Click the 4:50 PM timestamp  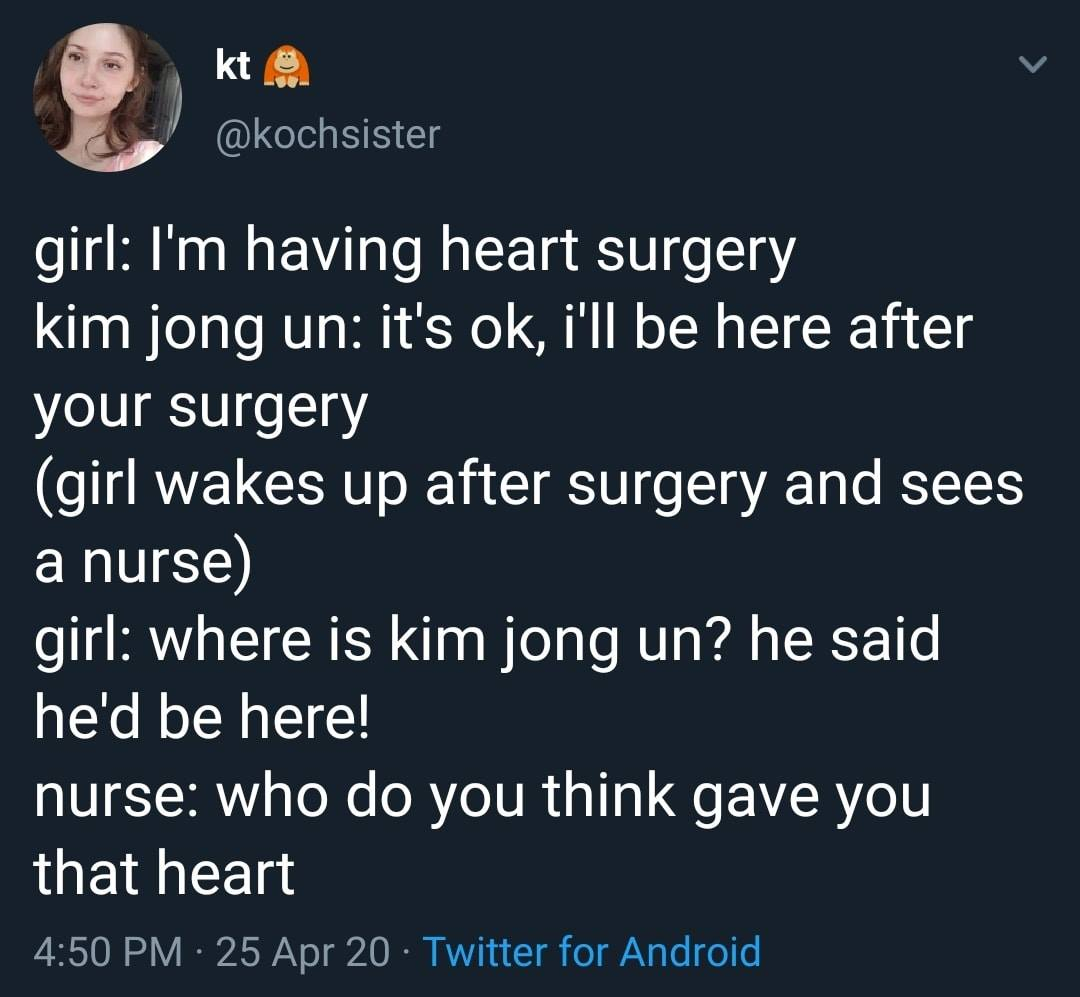tap(108, 950)
